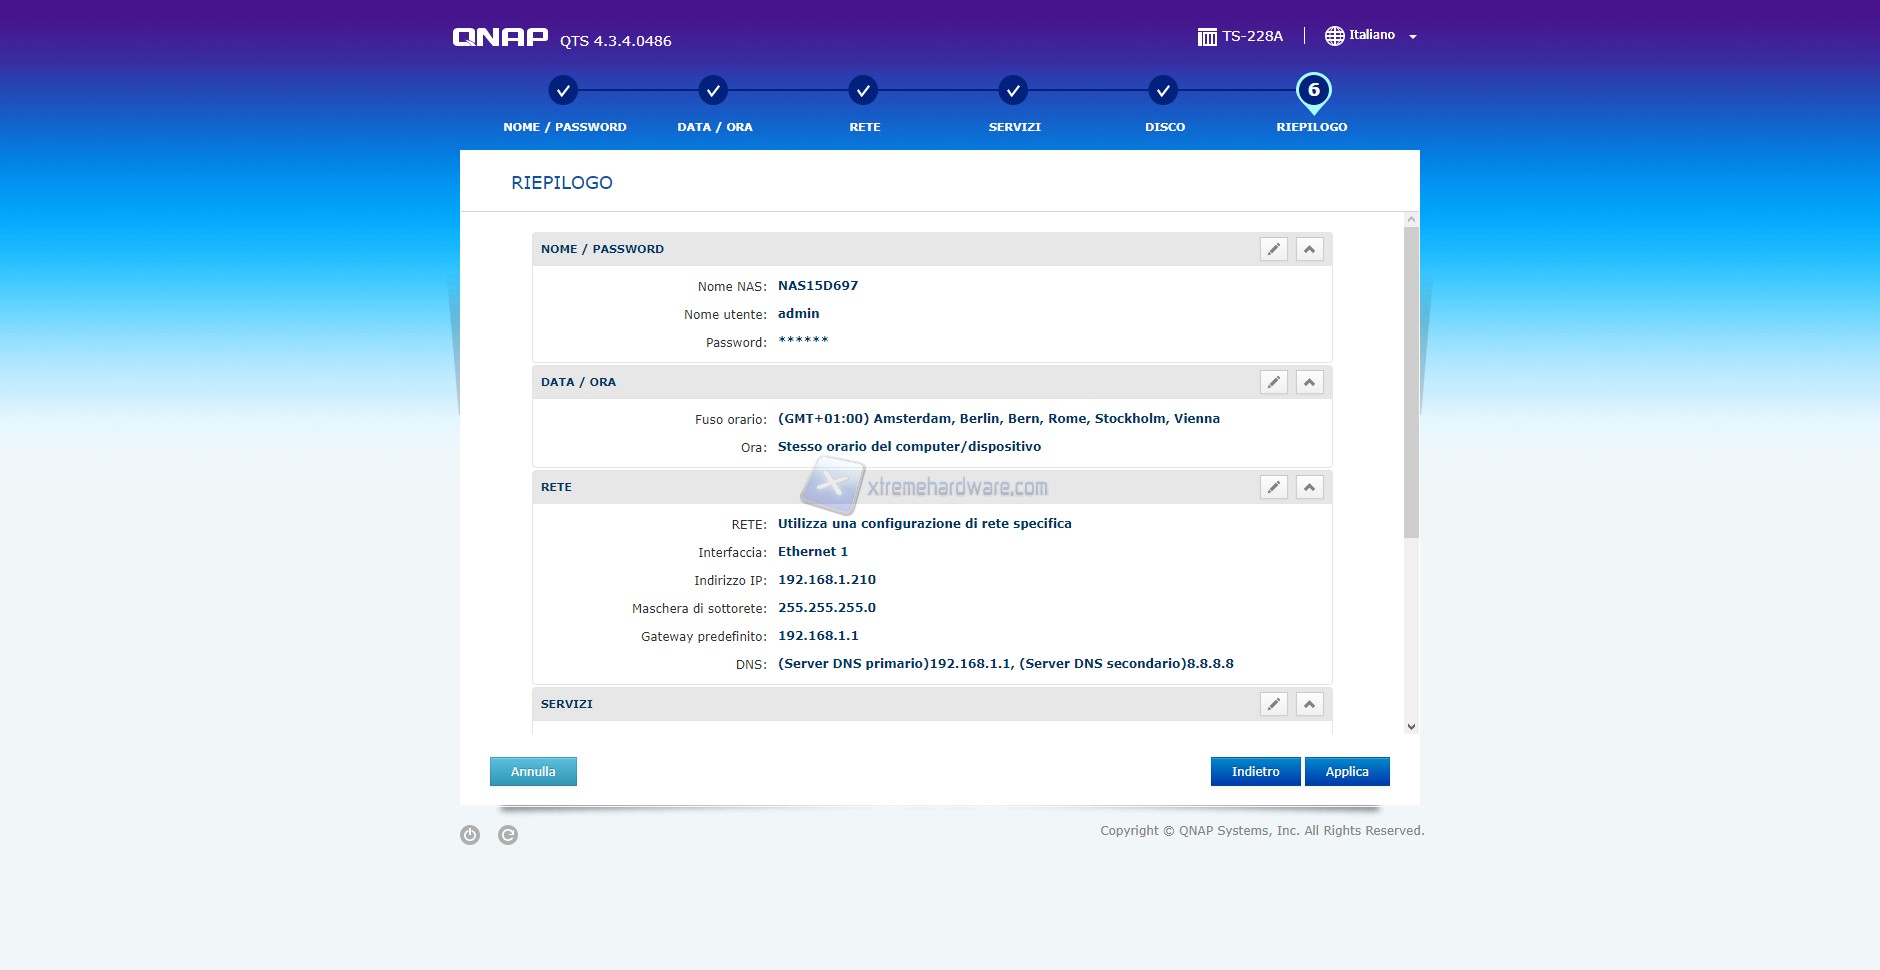This screenshot has height=970, width=1880.
Task: Collapse the RETE section
Action: pos(1309,487)
